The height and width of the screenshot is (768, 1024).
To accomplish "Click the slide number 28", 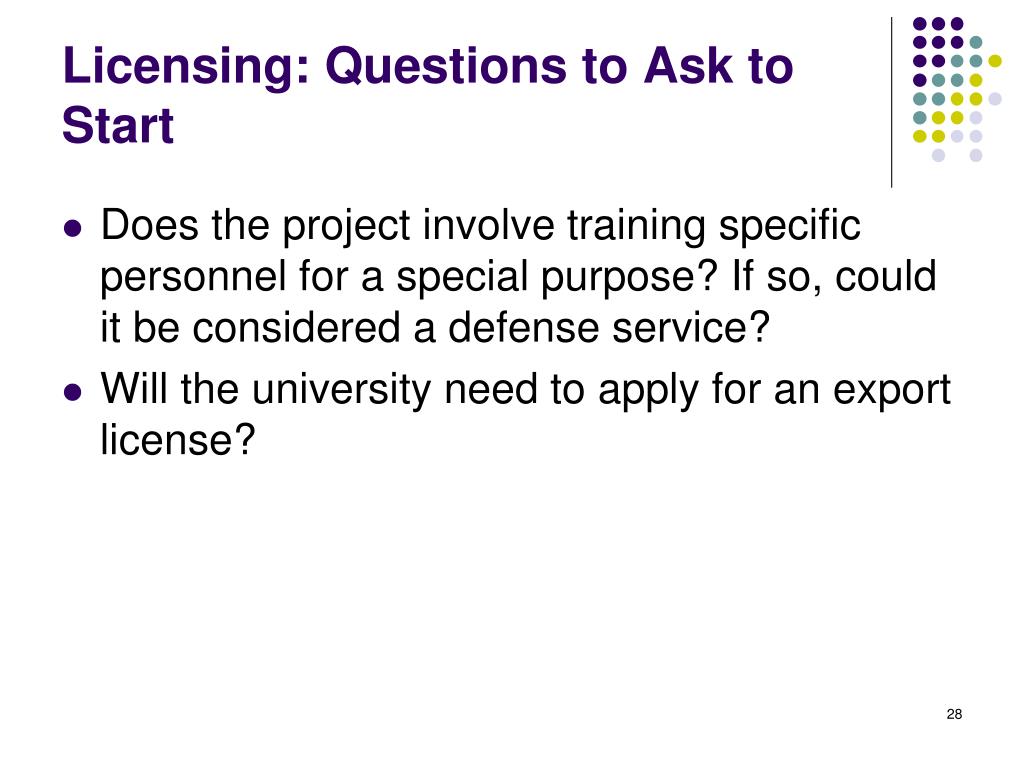I will [x=954, y=714].
